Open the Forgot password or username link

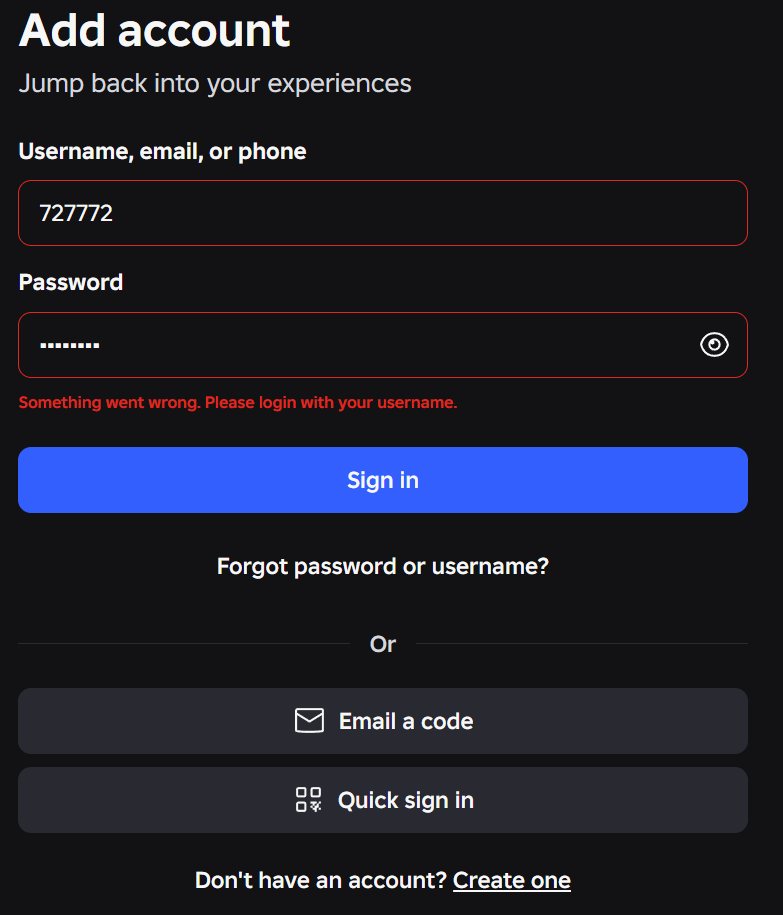pos(383,567)
